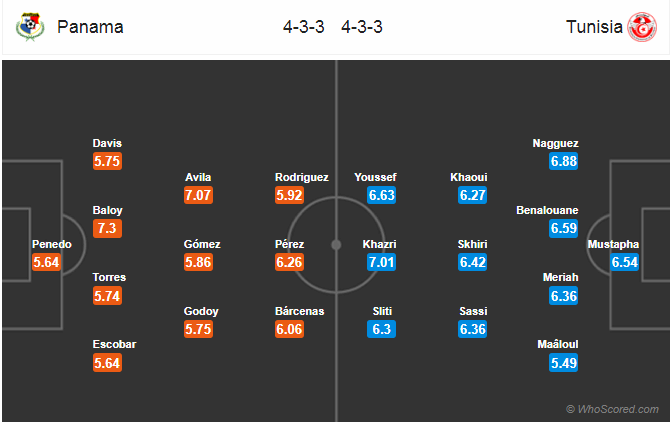Click the WhoScored.com watermark
This screenshot has height=422, width=670.
coord(612,409)
